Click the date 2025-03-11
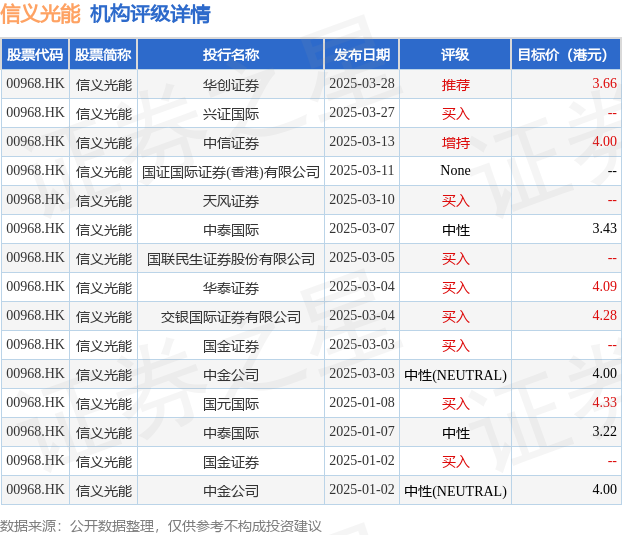This screenshot has width=622, height=535. pyautogui.click(x=362, y=171)
